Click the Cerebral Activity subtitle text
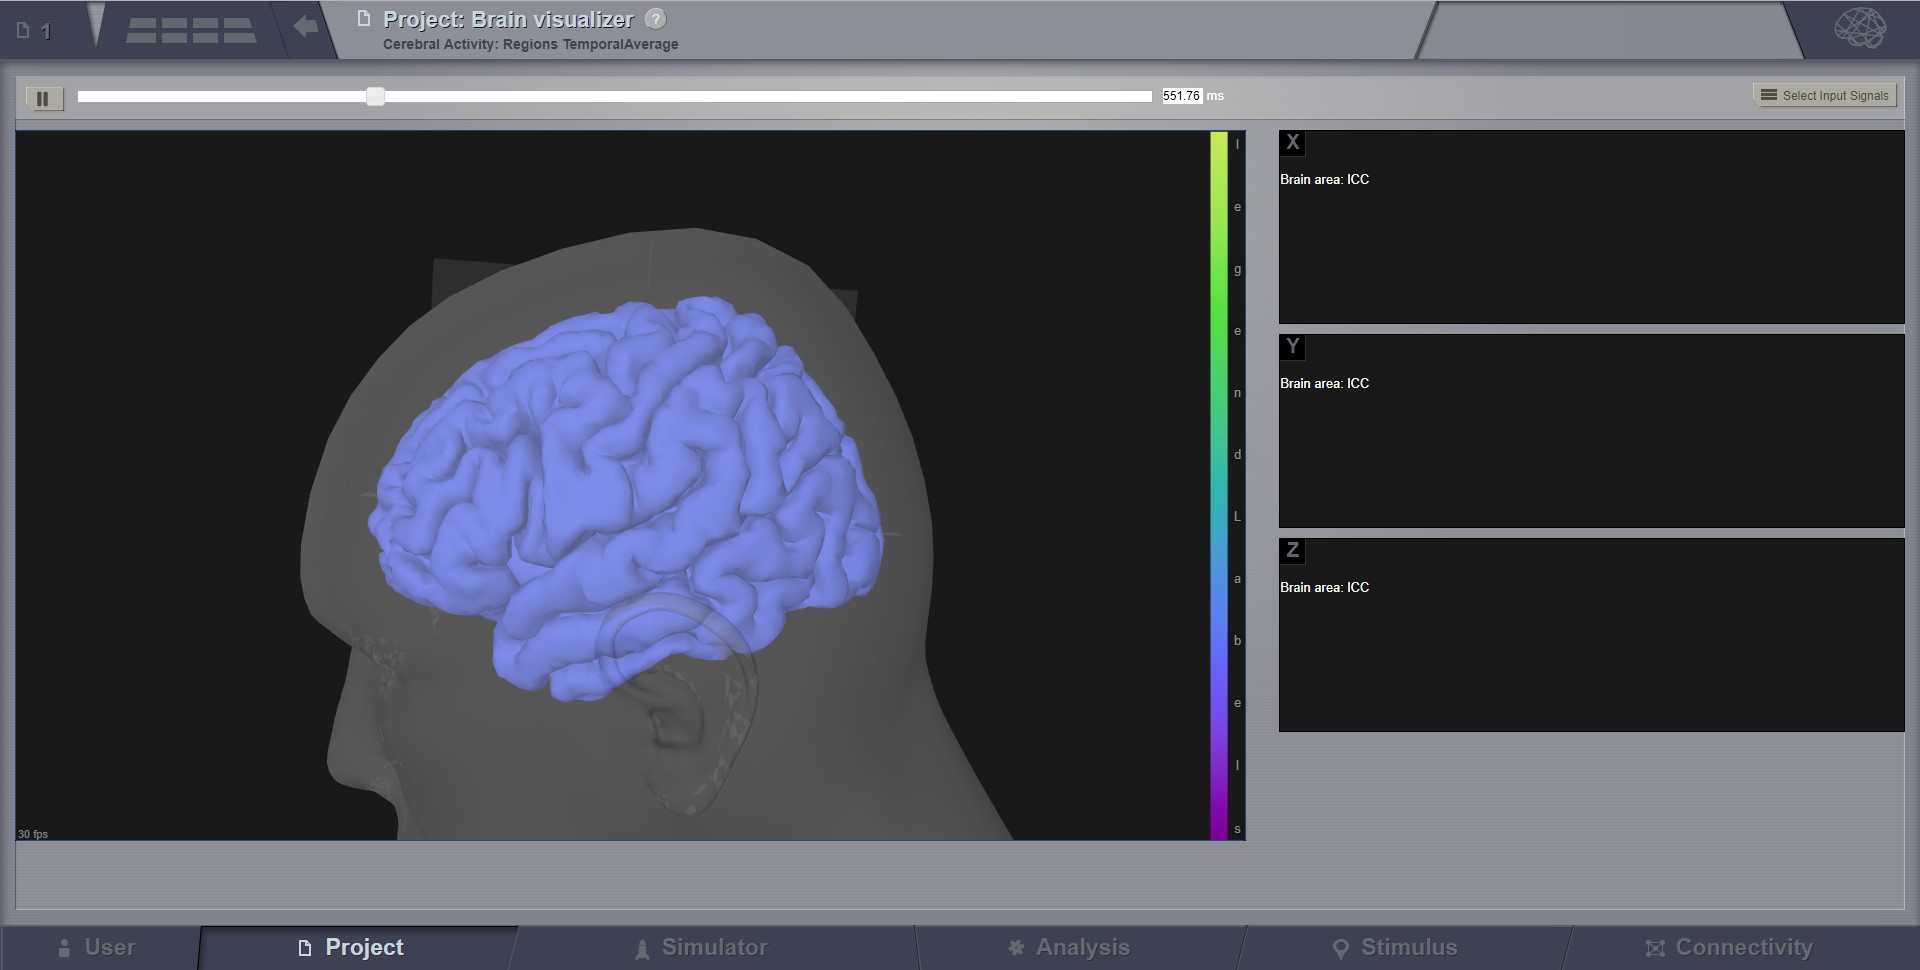 [530, 44]
